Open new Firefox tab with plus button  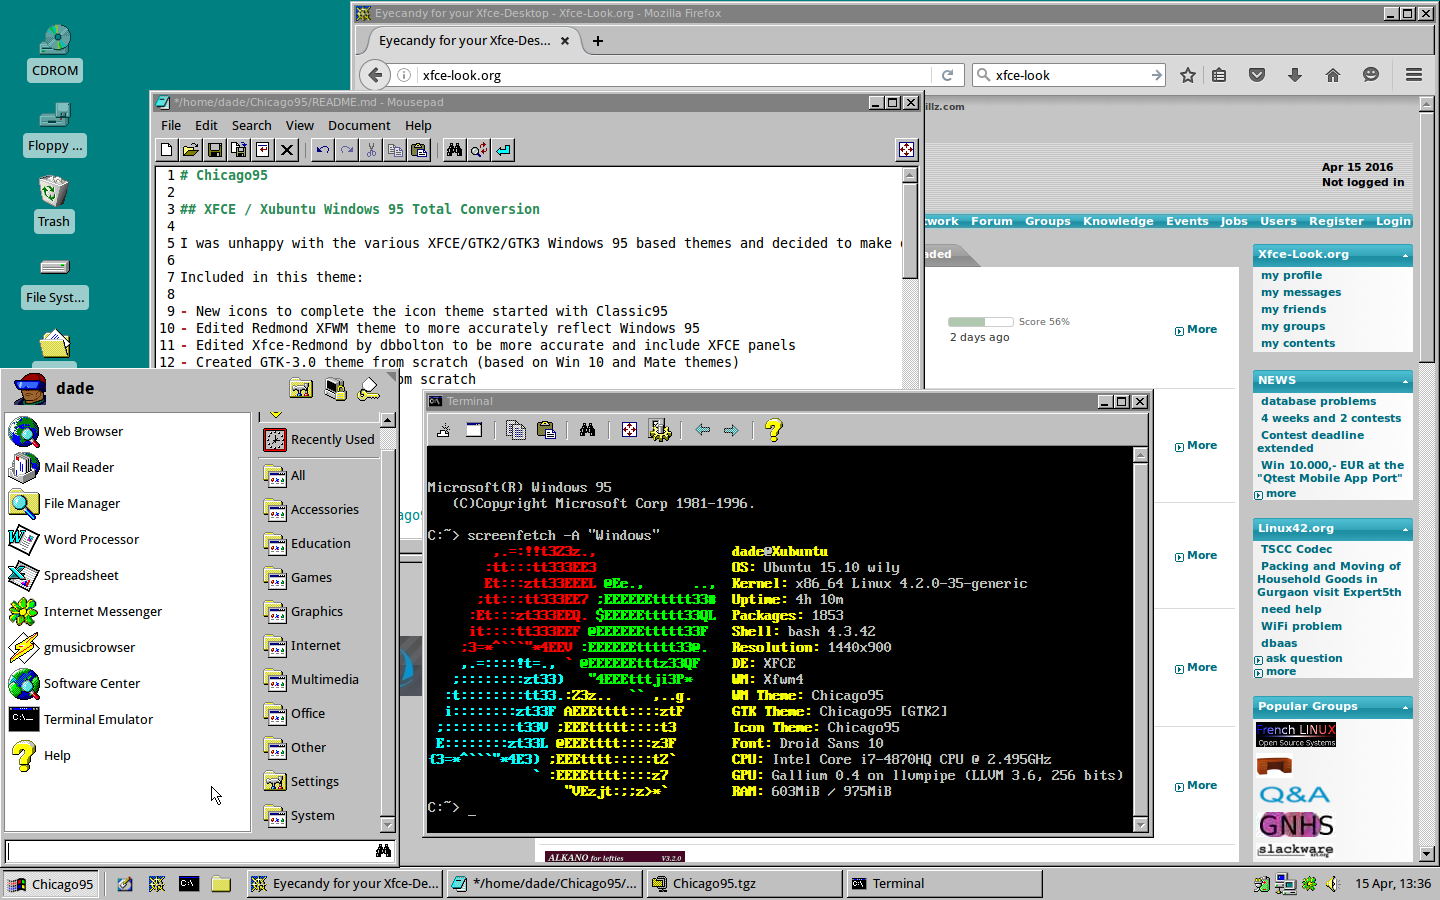[x=598, y=41]
